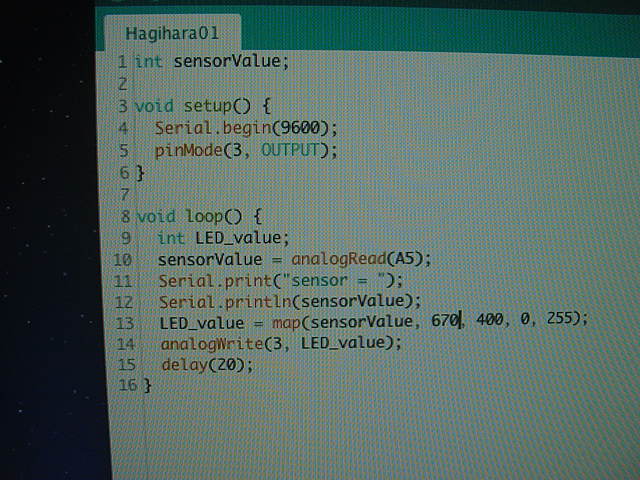Click the value 255 in the map call
This screenshot has height=480, width=640.
coord(560,318)
